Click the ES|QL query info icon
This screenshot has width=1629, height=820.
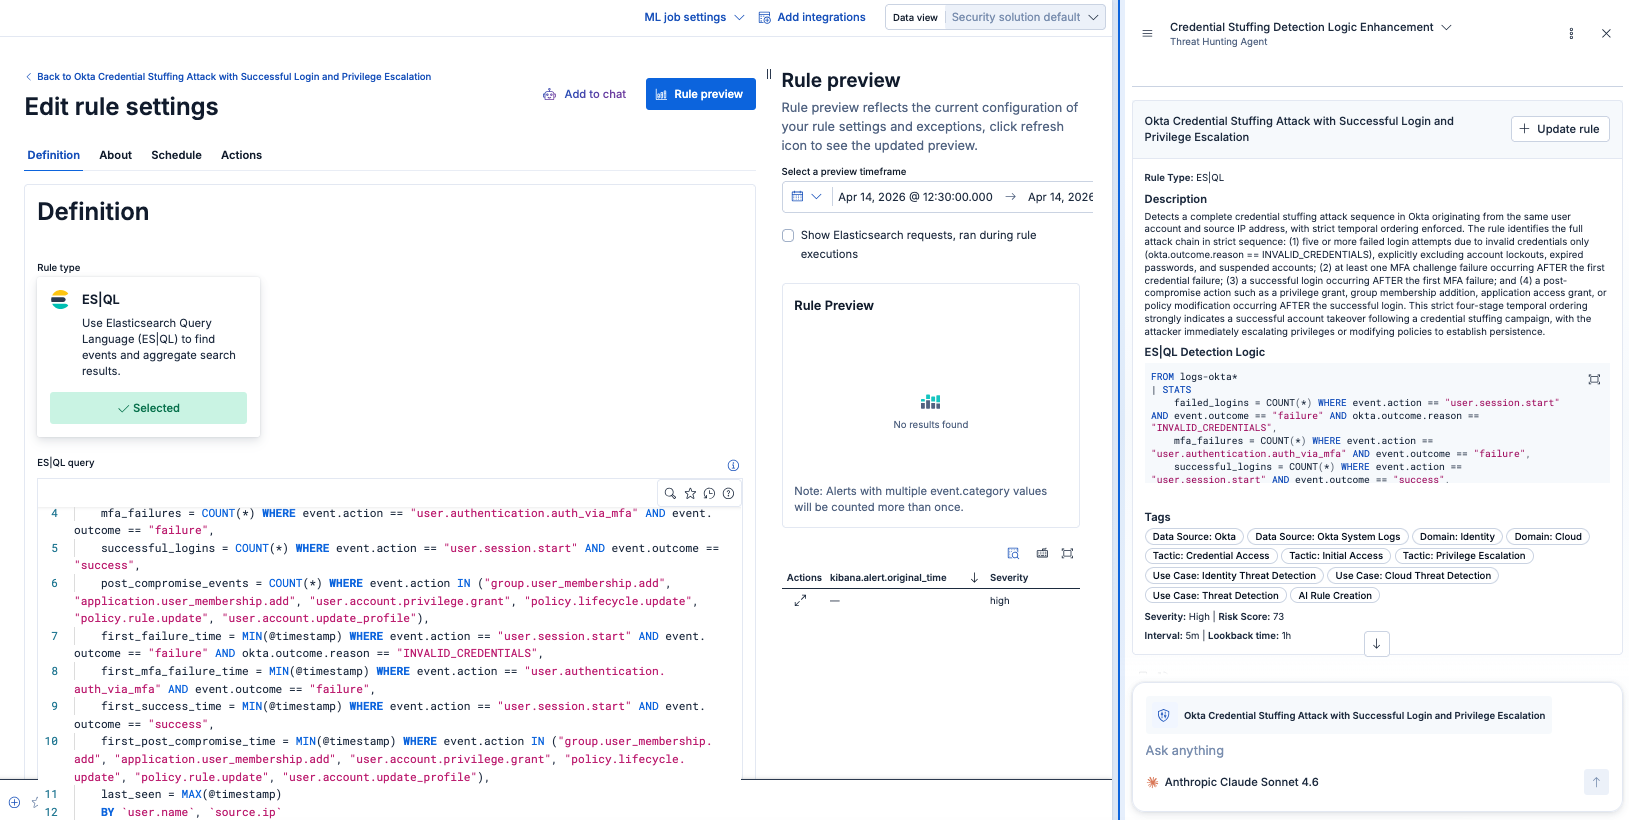[733, 465]
